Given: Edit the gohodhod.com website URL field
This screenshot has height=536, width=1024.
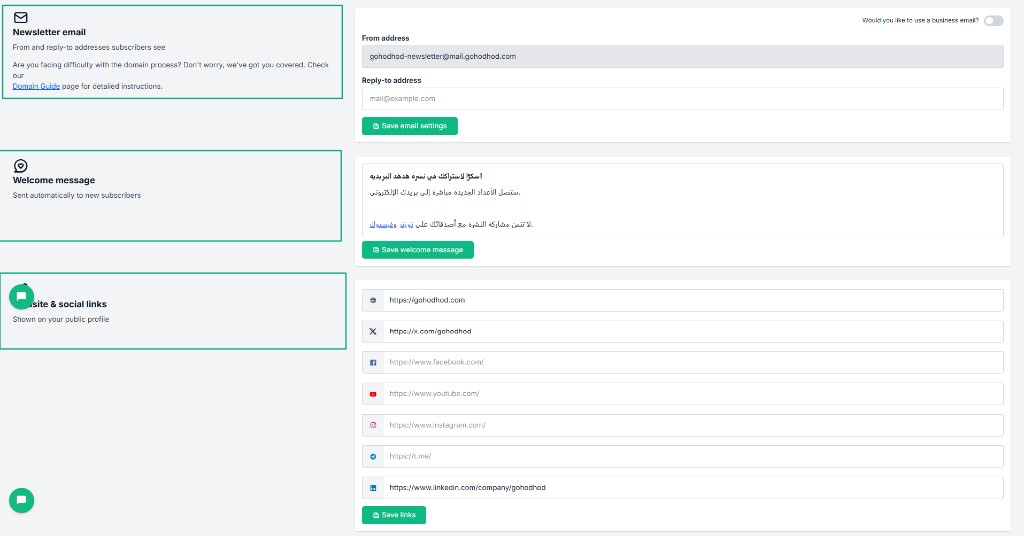Looking at the screenshot, I should point(693,300).
